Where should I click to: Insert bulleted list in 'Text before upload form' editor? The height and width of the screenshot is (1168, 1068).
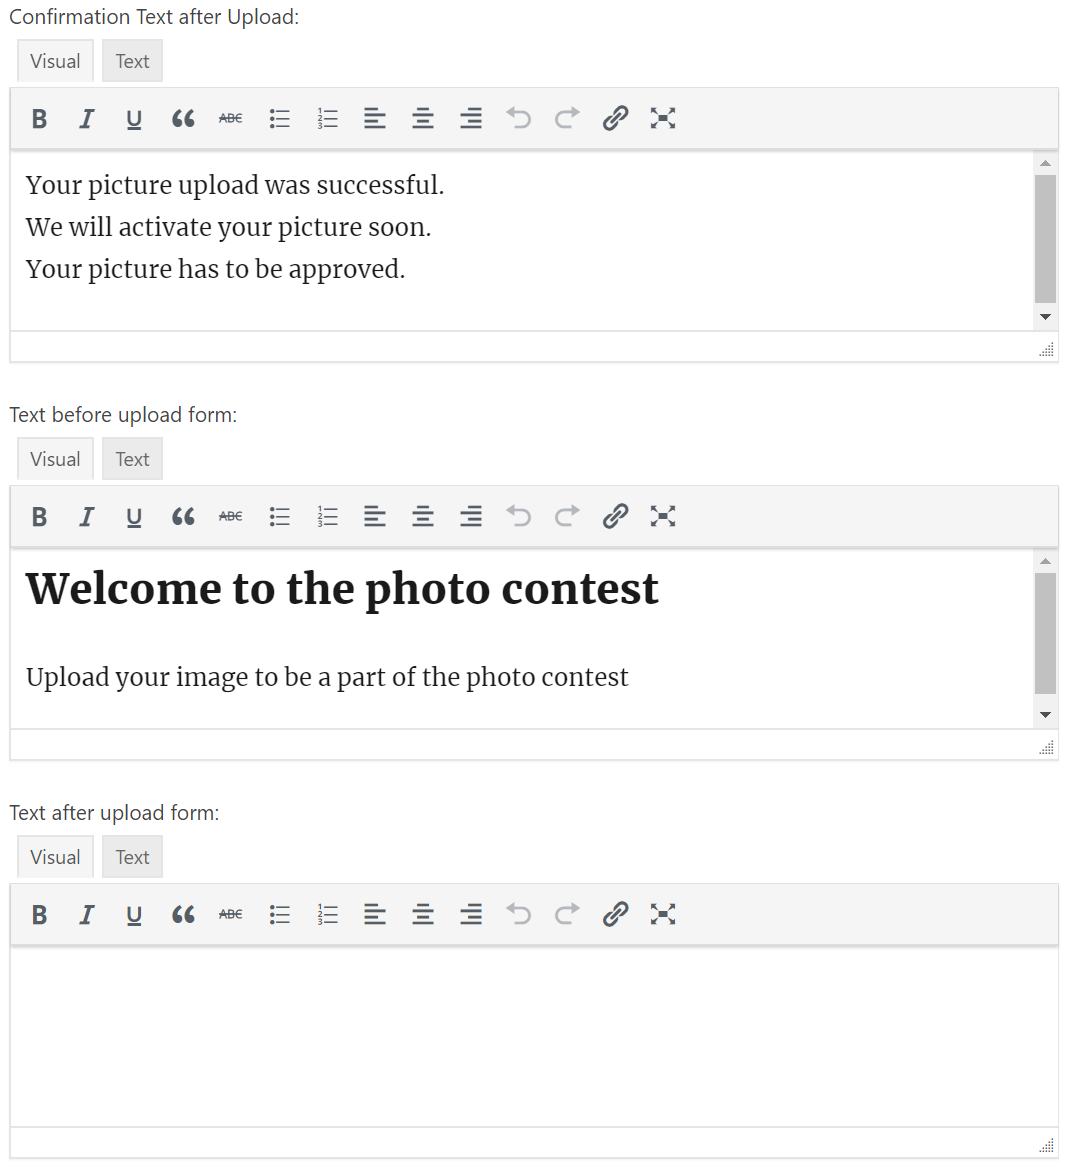pos(279,516)
